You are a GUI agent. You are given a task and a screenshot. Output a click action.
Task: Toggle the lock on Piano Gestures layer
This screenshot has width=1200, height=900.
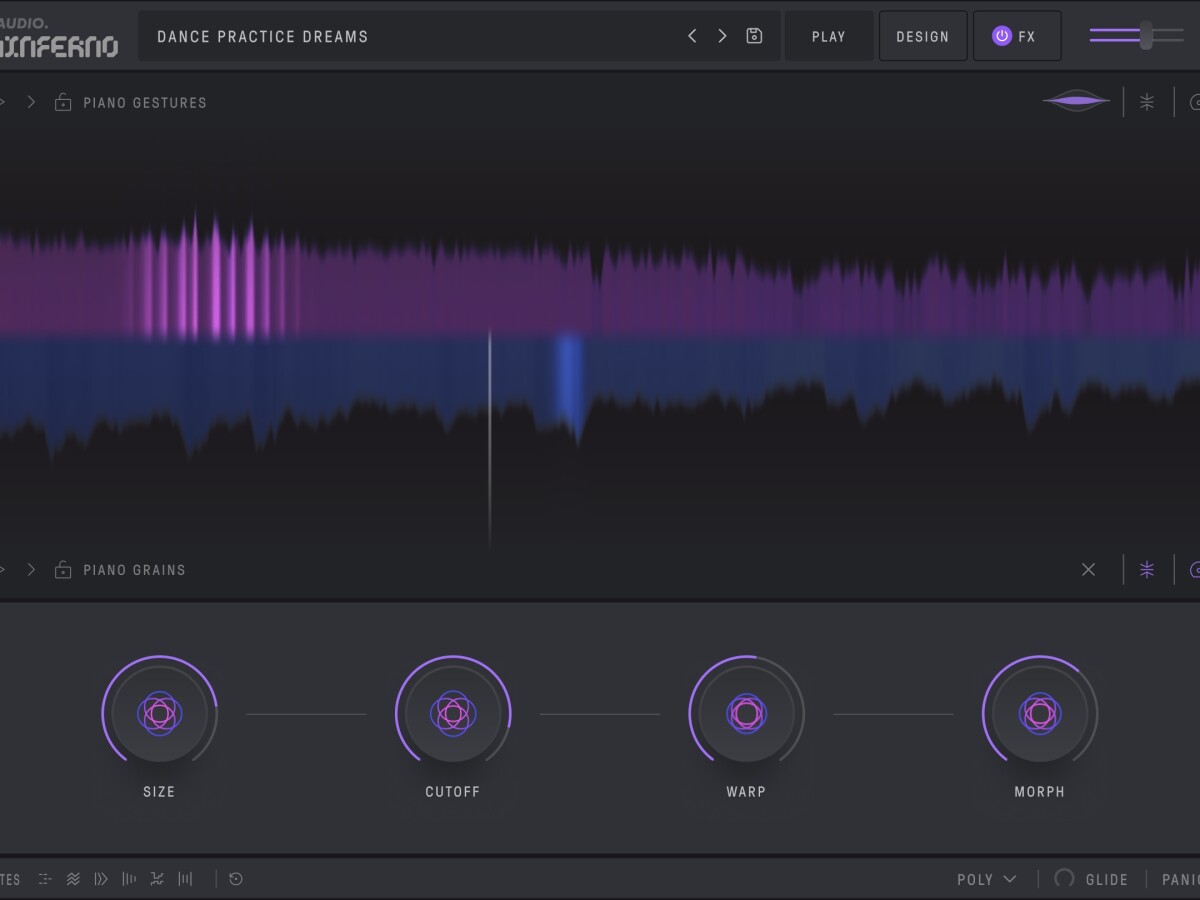[63, 102]
